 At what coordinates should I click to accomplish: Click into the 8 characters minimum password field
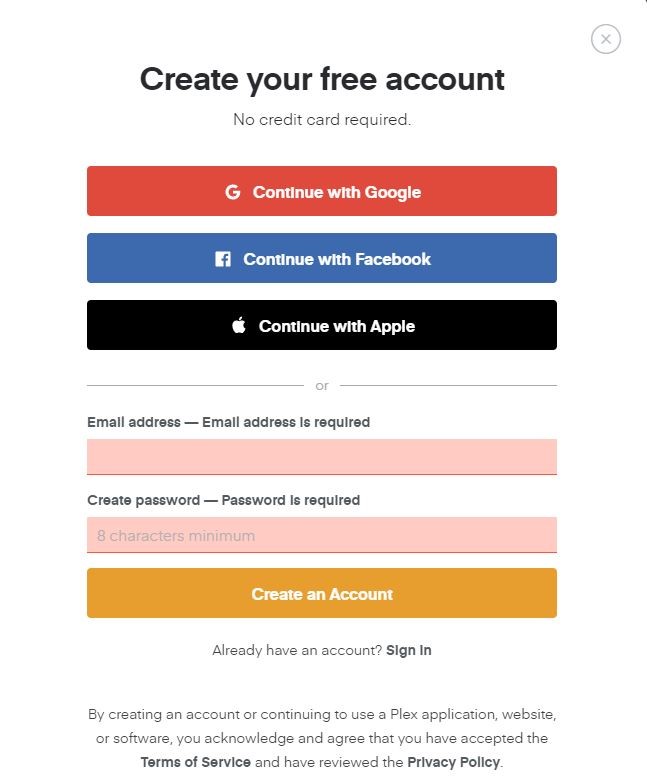click(322, 535)
